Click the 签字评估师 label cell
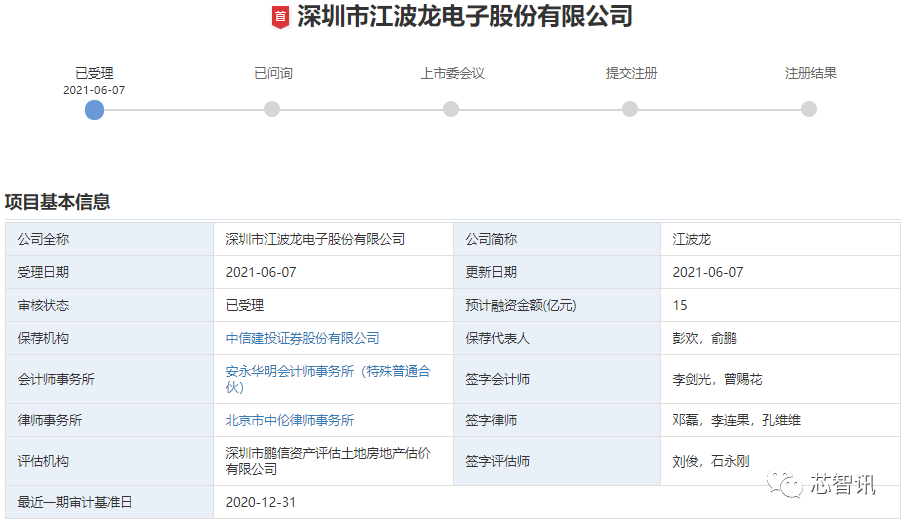The image size is (905, 525). (x=557, y=461)
